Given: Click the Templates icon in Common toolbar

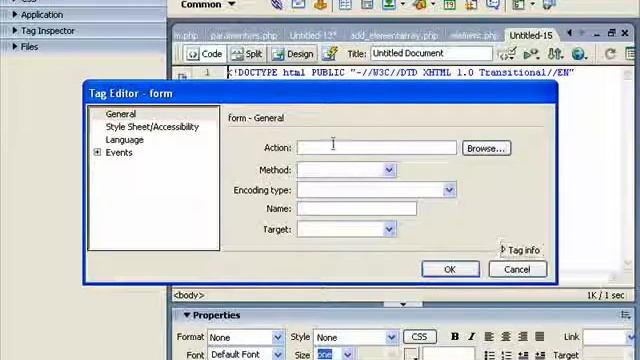Looking at the screenshot, I should tap(519, 4).
